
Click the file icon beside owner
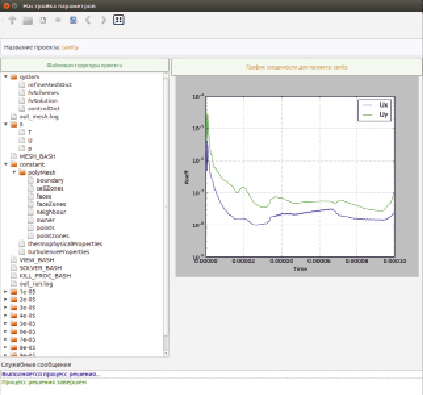click(31, 220)
